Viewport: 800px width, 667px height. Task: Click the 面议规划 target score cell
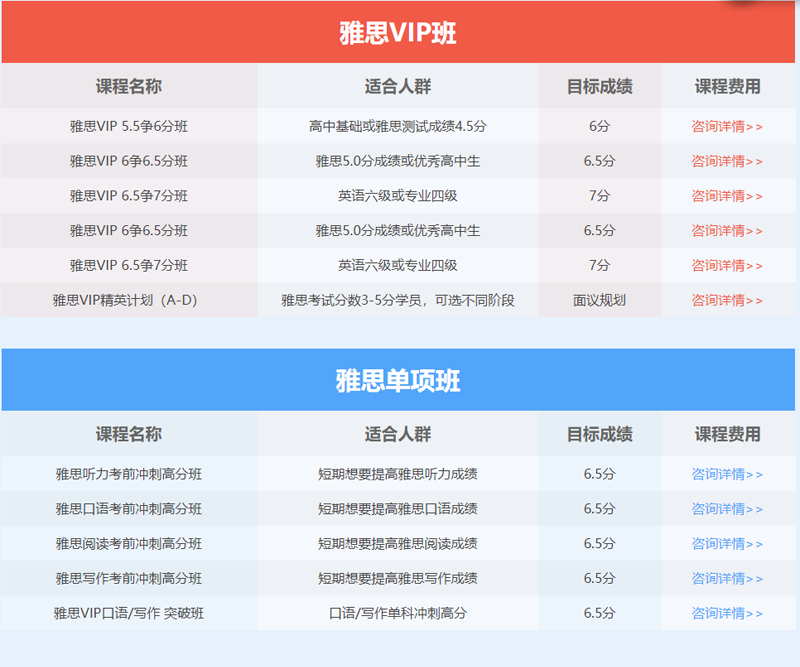coord(599,300)
